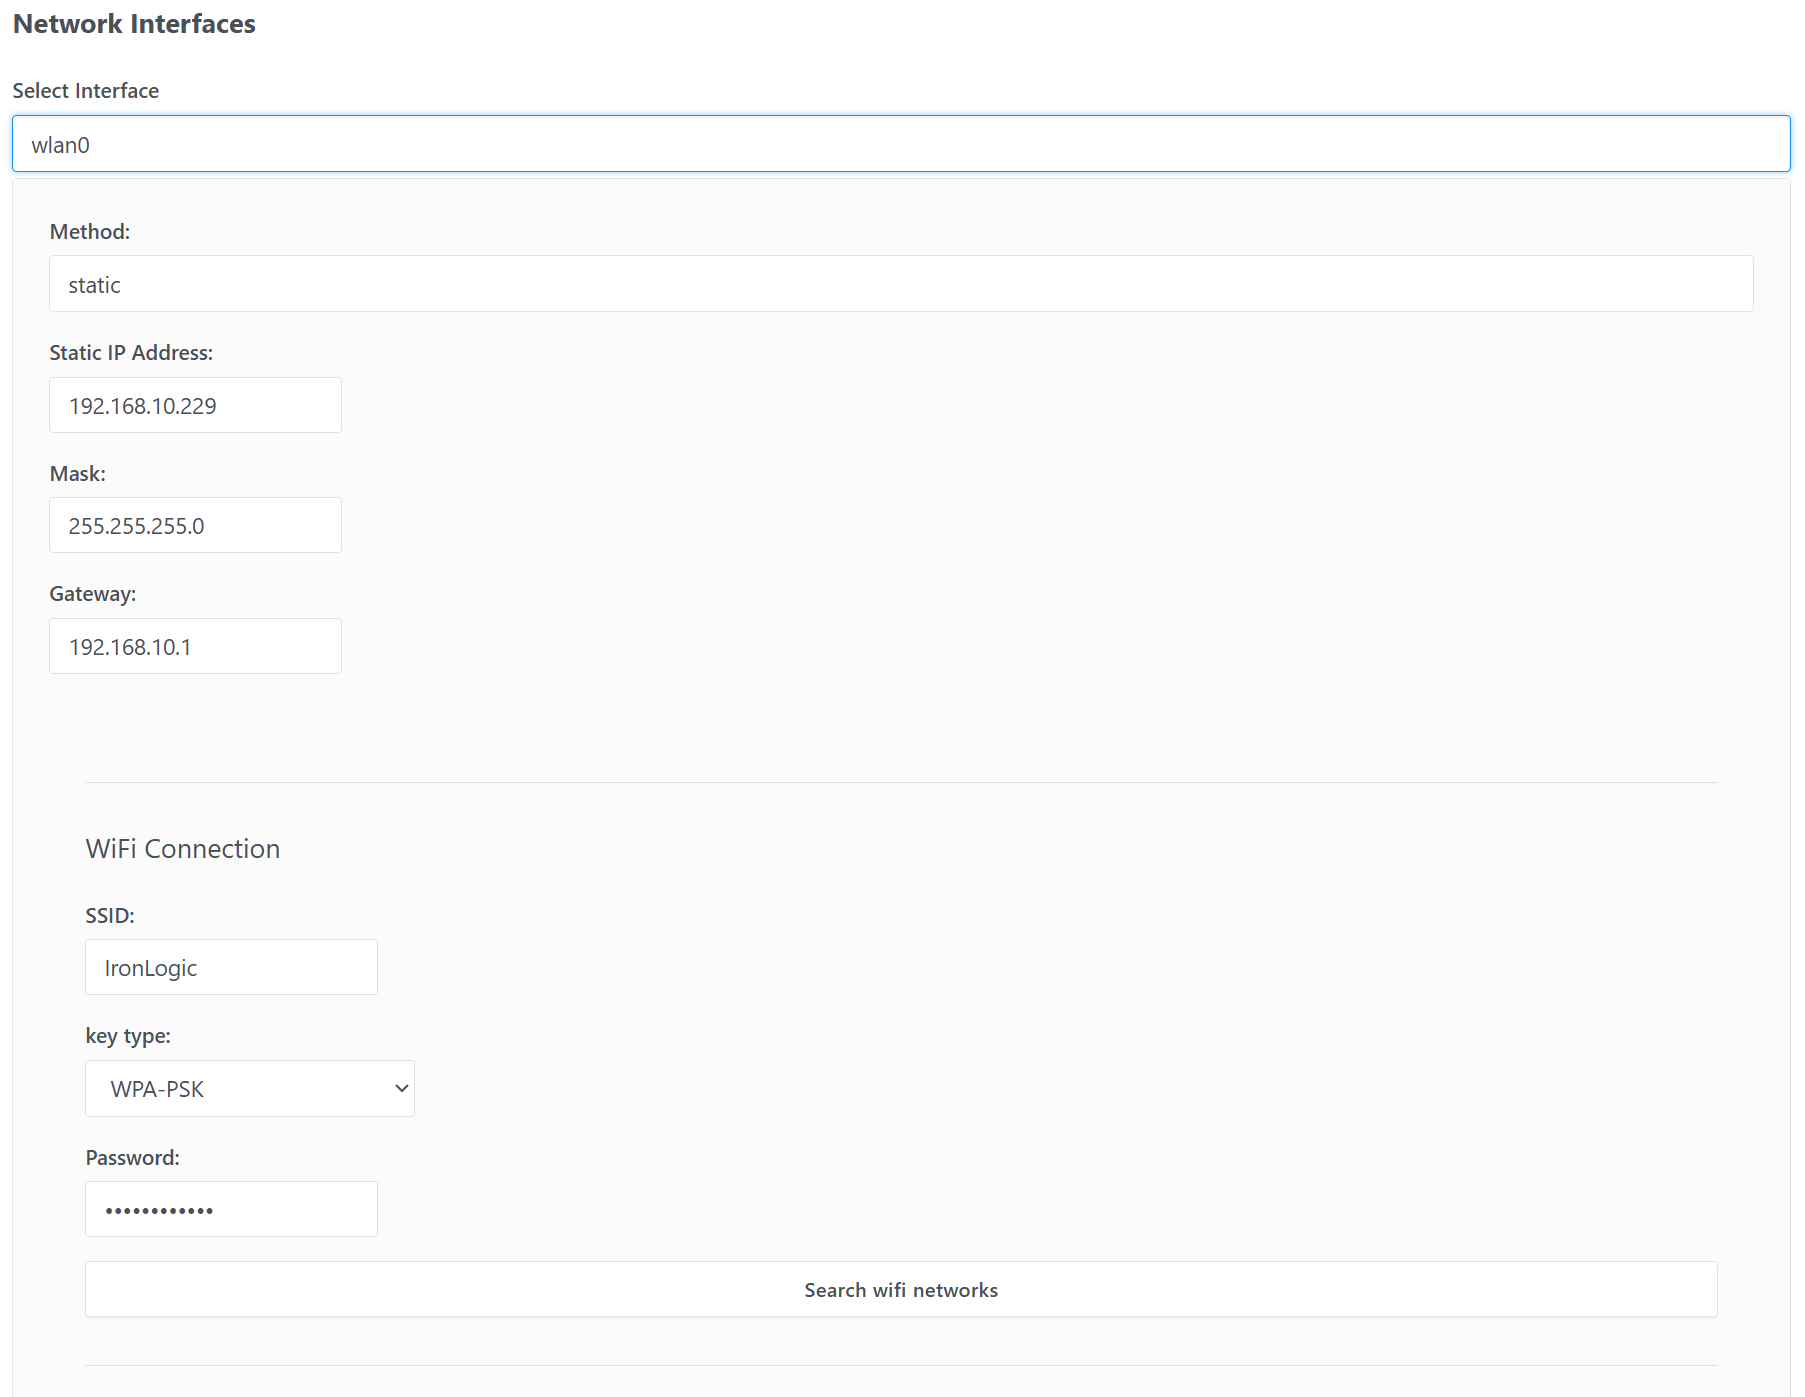The image size is (1805, 1397).
Task: Click into the Mask input field
Action: 195,525
